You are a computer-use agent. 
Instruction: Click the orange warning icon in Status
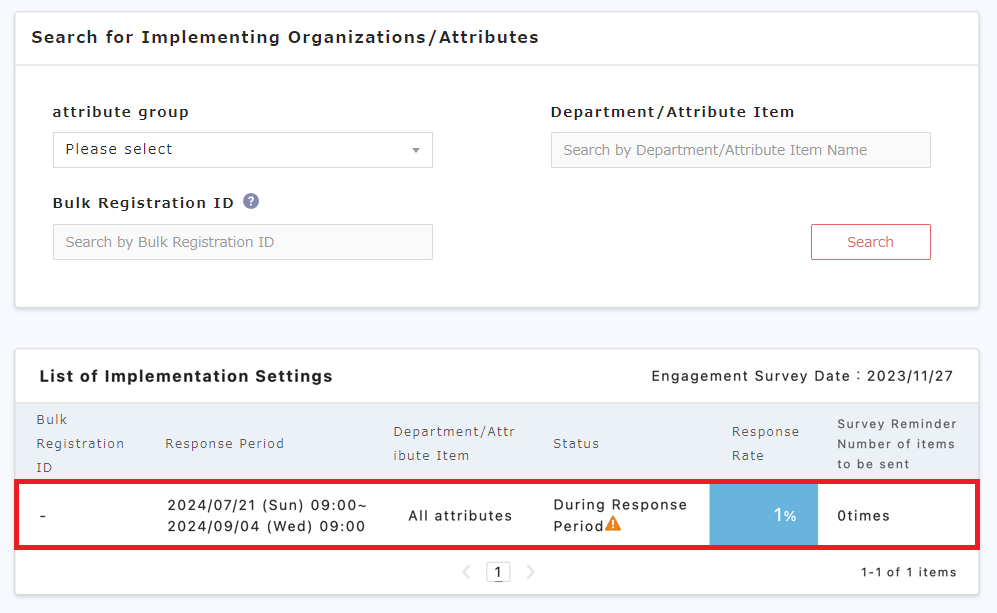coord(613,524)
